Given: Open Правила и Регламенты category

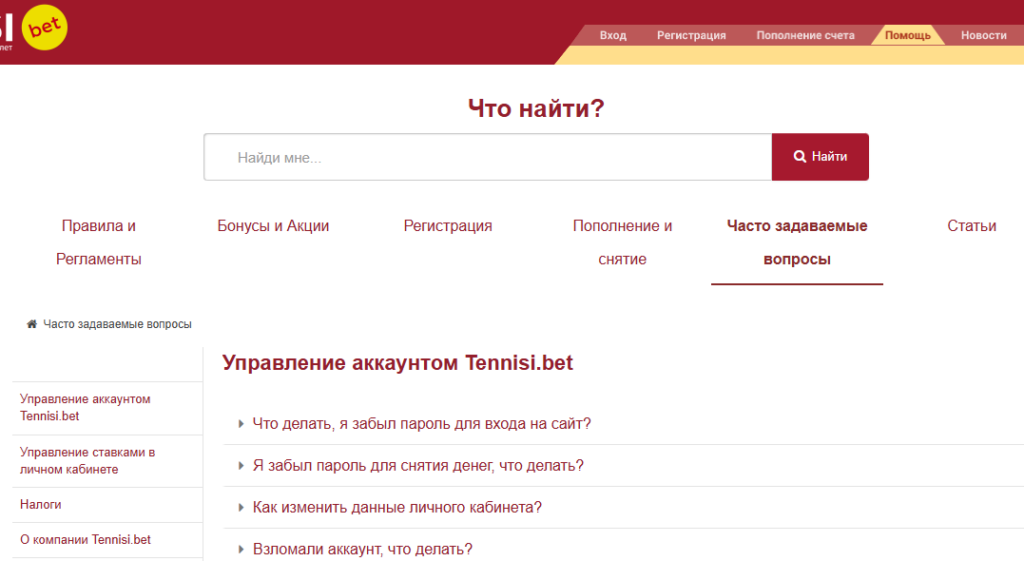Looking at the screenshot, I should [99, 242].
